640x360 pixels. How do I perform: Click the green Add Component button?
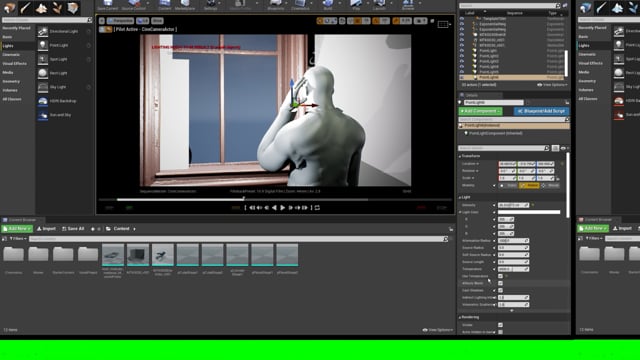point(480,111)
